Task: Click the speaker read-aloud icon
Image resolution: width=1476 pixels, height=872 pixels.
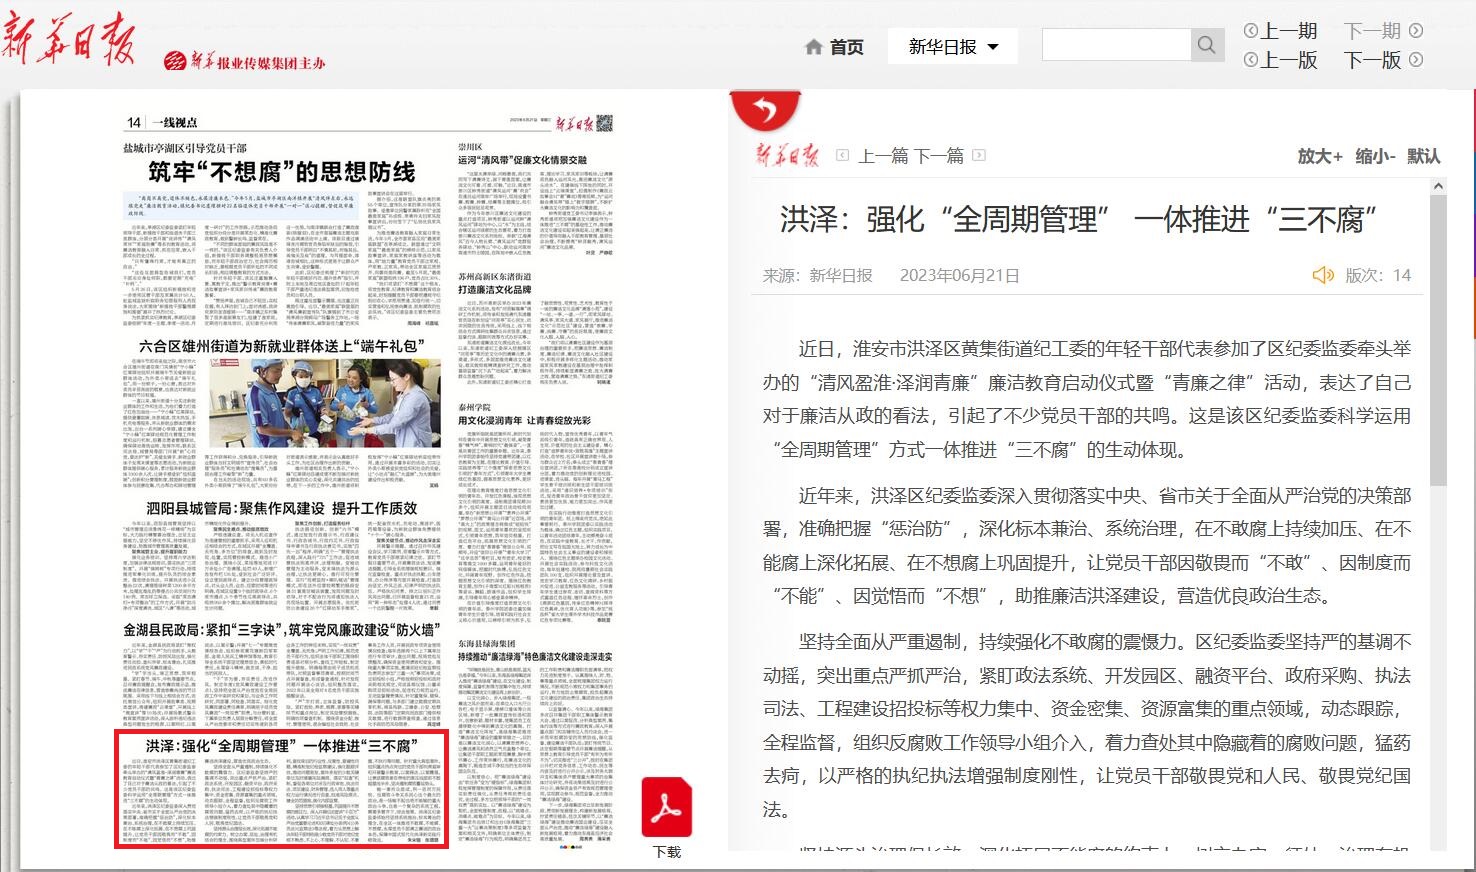Action: coord(1323,275)
